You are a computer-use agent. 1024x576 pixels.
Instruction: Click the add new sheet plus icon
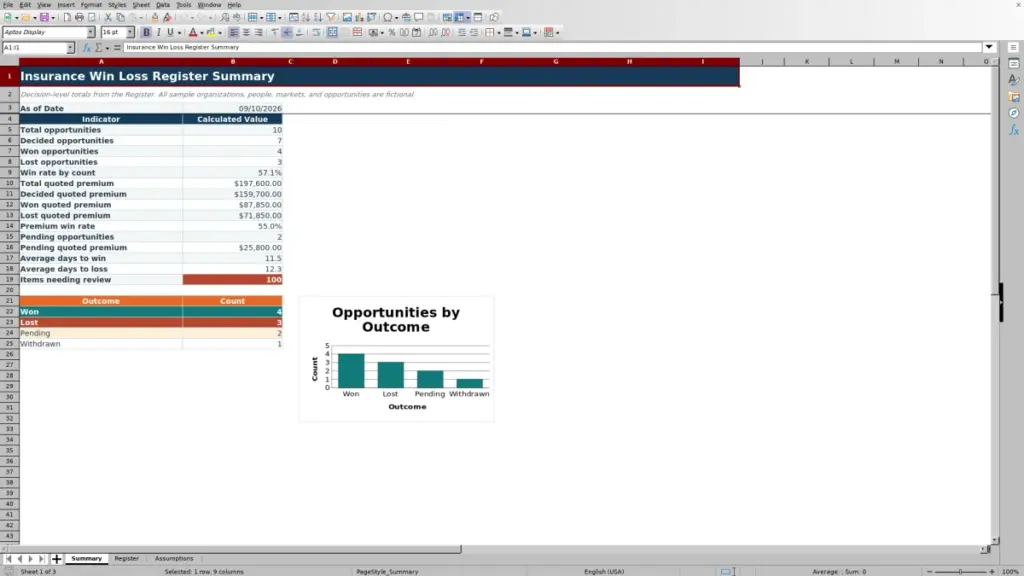pyautogui.click(x=57, y=559)
